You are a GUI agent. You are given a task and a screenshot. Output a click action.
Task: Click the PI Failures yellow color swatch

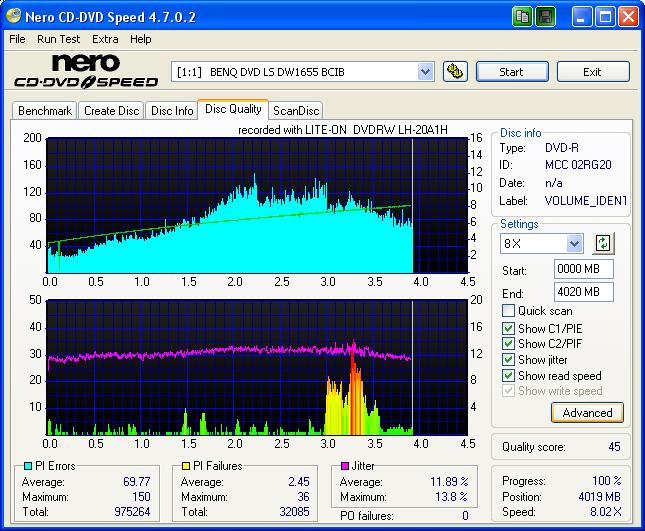[x=186, y=466]
